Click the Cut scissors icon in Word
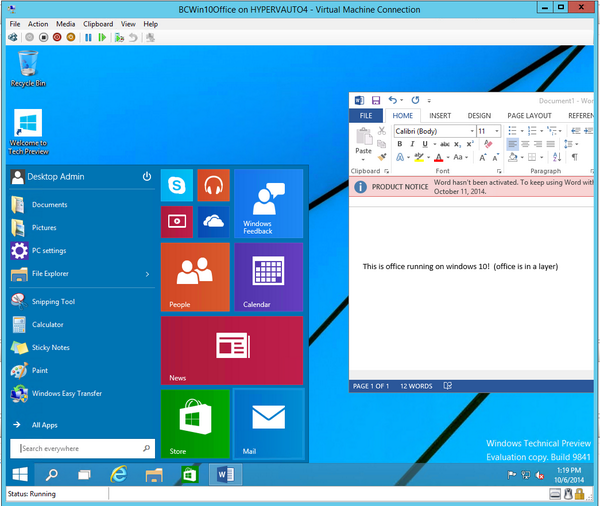Viewport: 600px width, 506px height. [x=382, y=131]
